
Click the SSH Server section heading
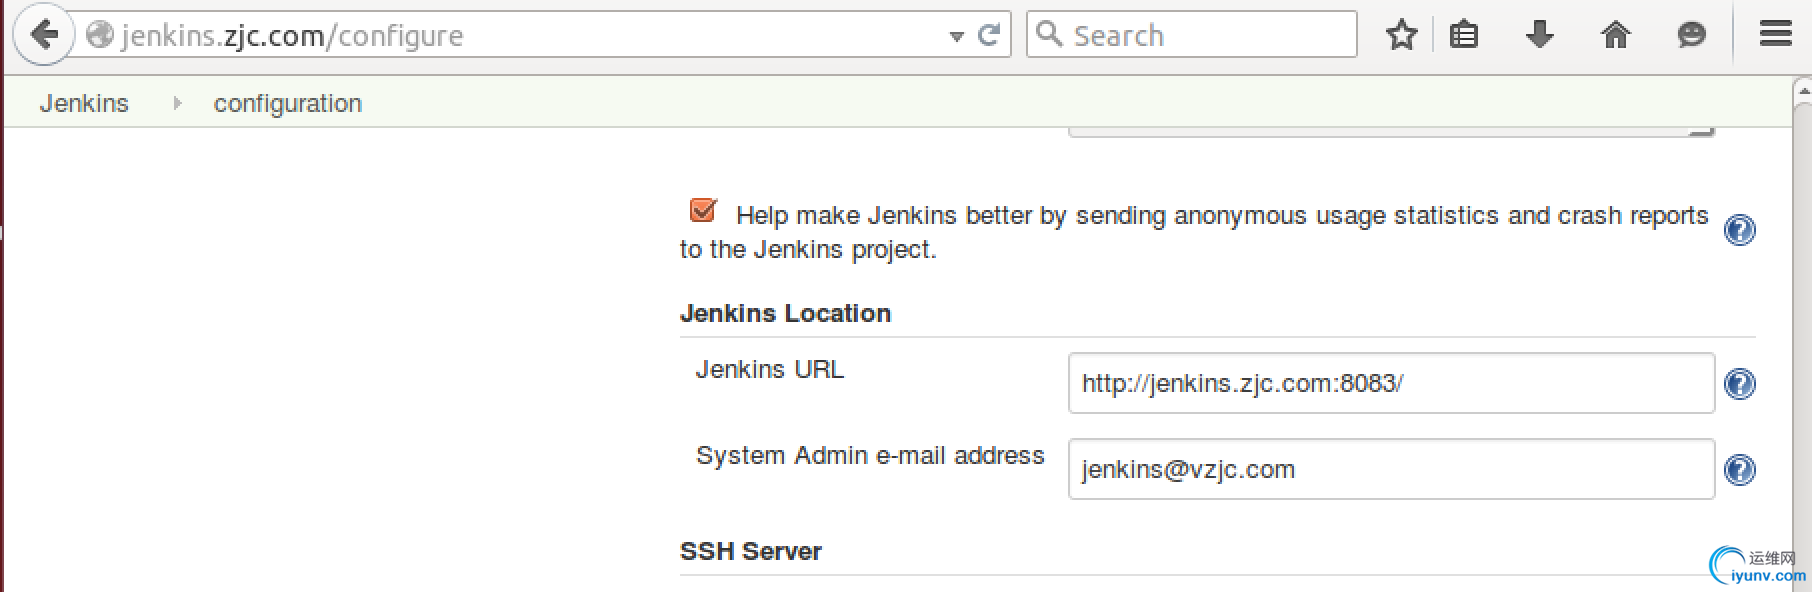pyautogui.click(x=751, y=551)
